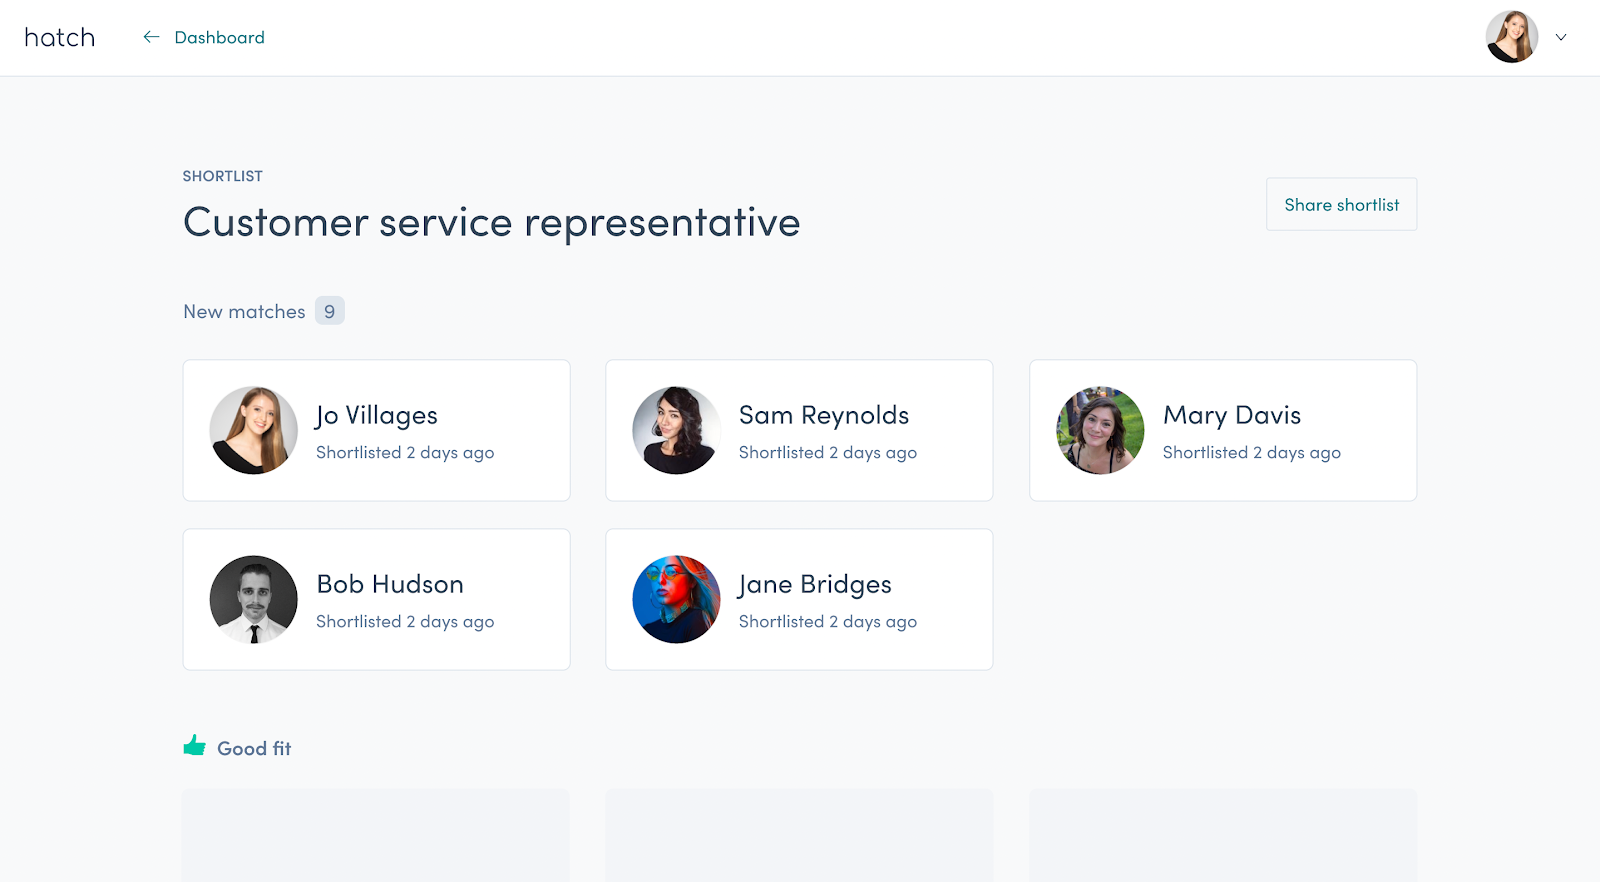Image resolution: width=1600 pixels, height=882 pixels.
Task: Click the New matches count badge
Action: click(329, 311)
